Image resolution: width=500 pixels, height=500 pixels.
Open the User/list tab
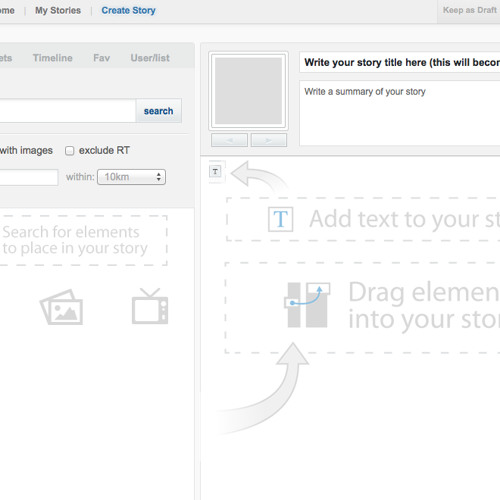pyautogui.click(x=150, y=58)
